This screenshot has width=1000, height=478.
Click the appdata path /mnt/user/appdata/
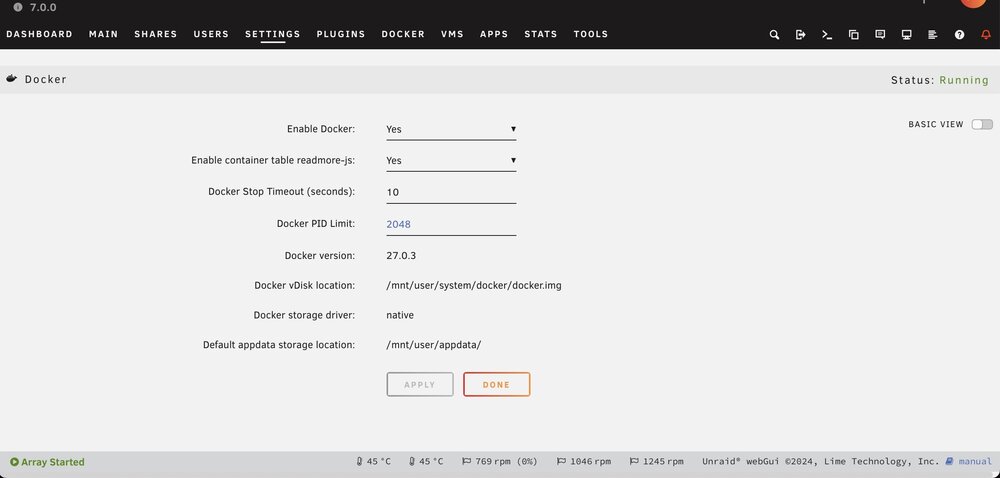(x=434, y=345)
